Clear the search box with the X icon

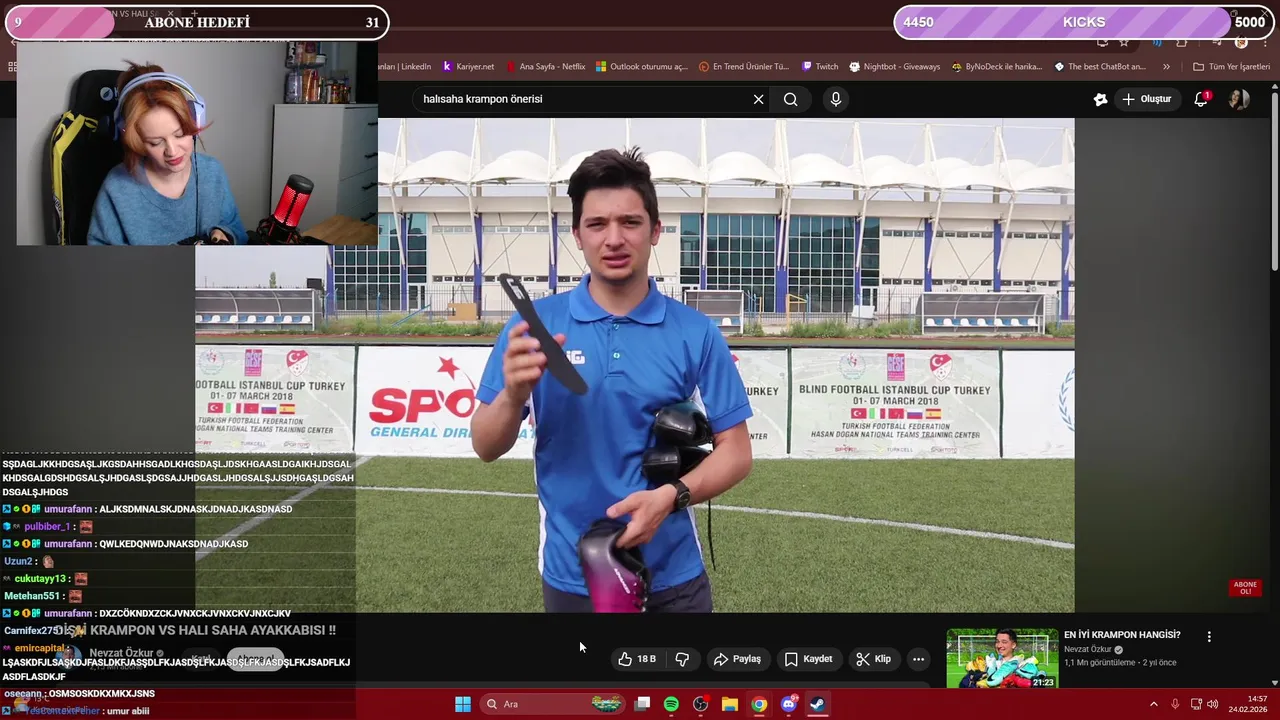point(758,99)
